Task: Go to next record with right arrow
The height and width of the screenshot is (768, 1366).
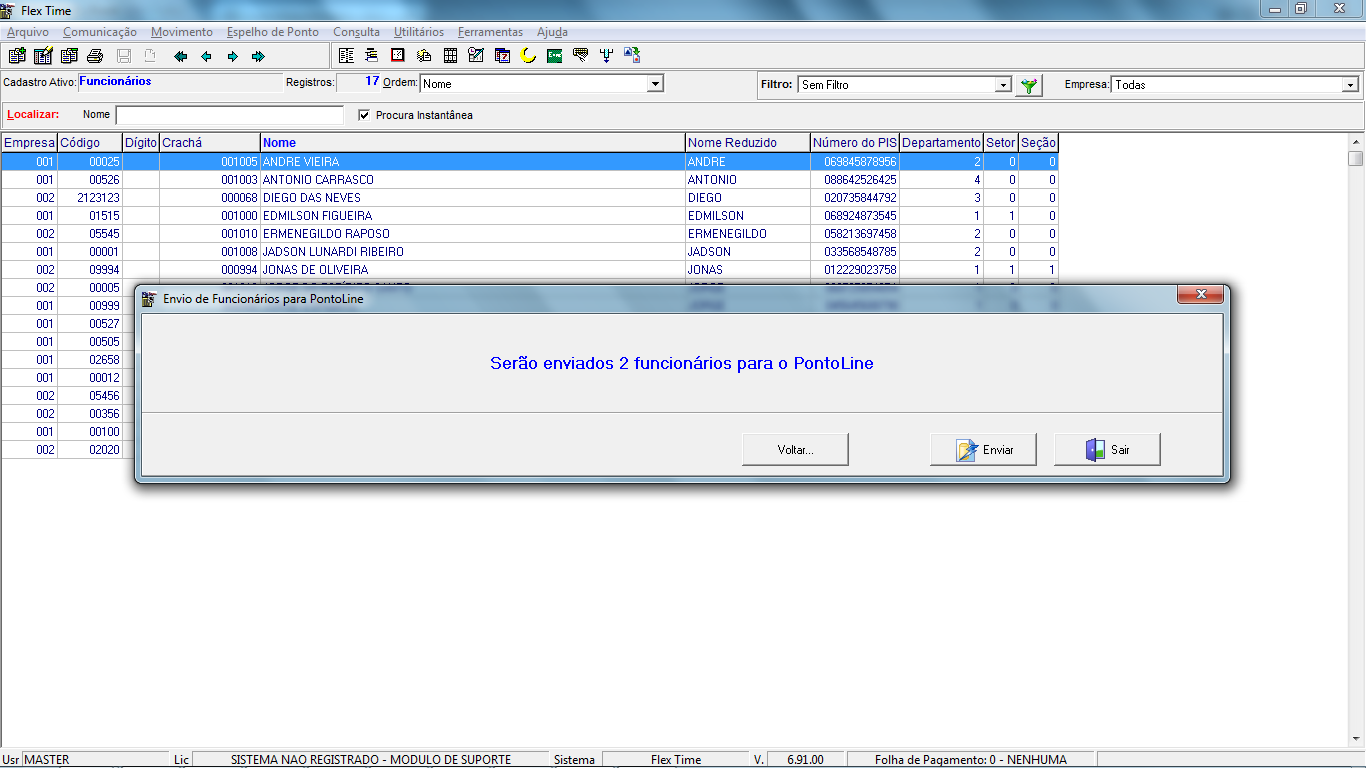Action: [x=233, y=56]
